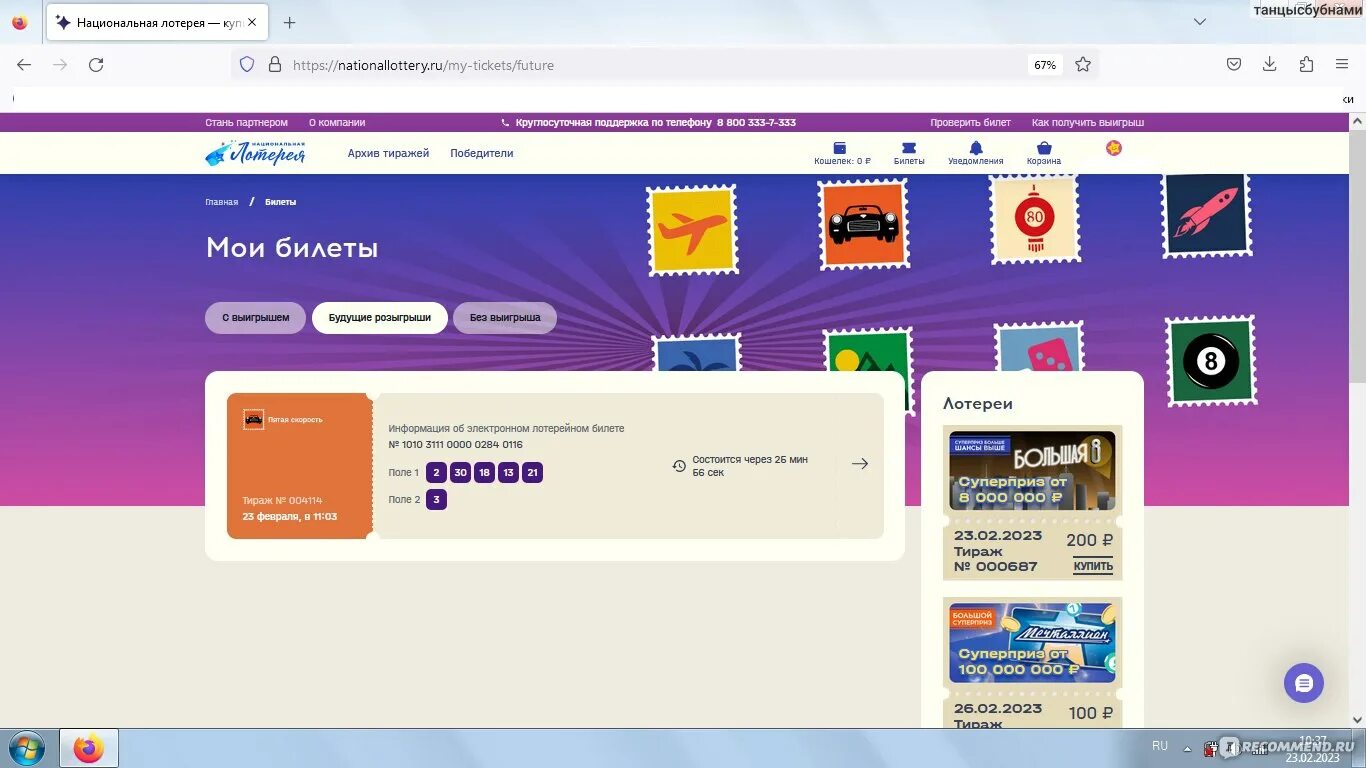Click the shield tracking protection icon
The image size is (1366, 768).
point(247,64)
